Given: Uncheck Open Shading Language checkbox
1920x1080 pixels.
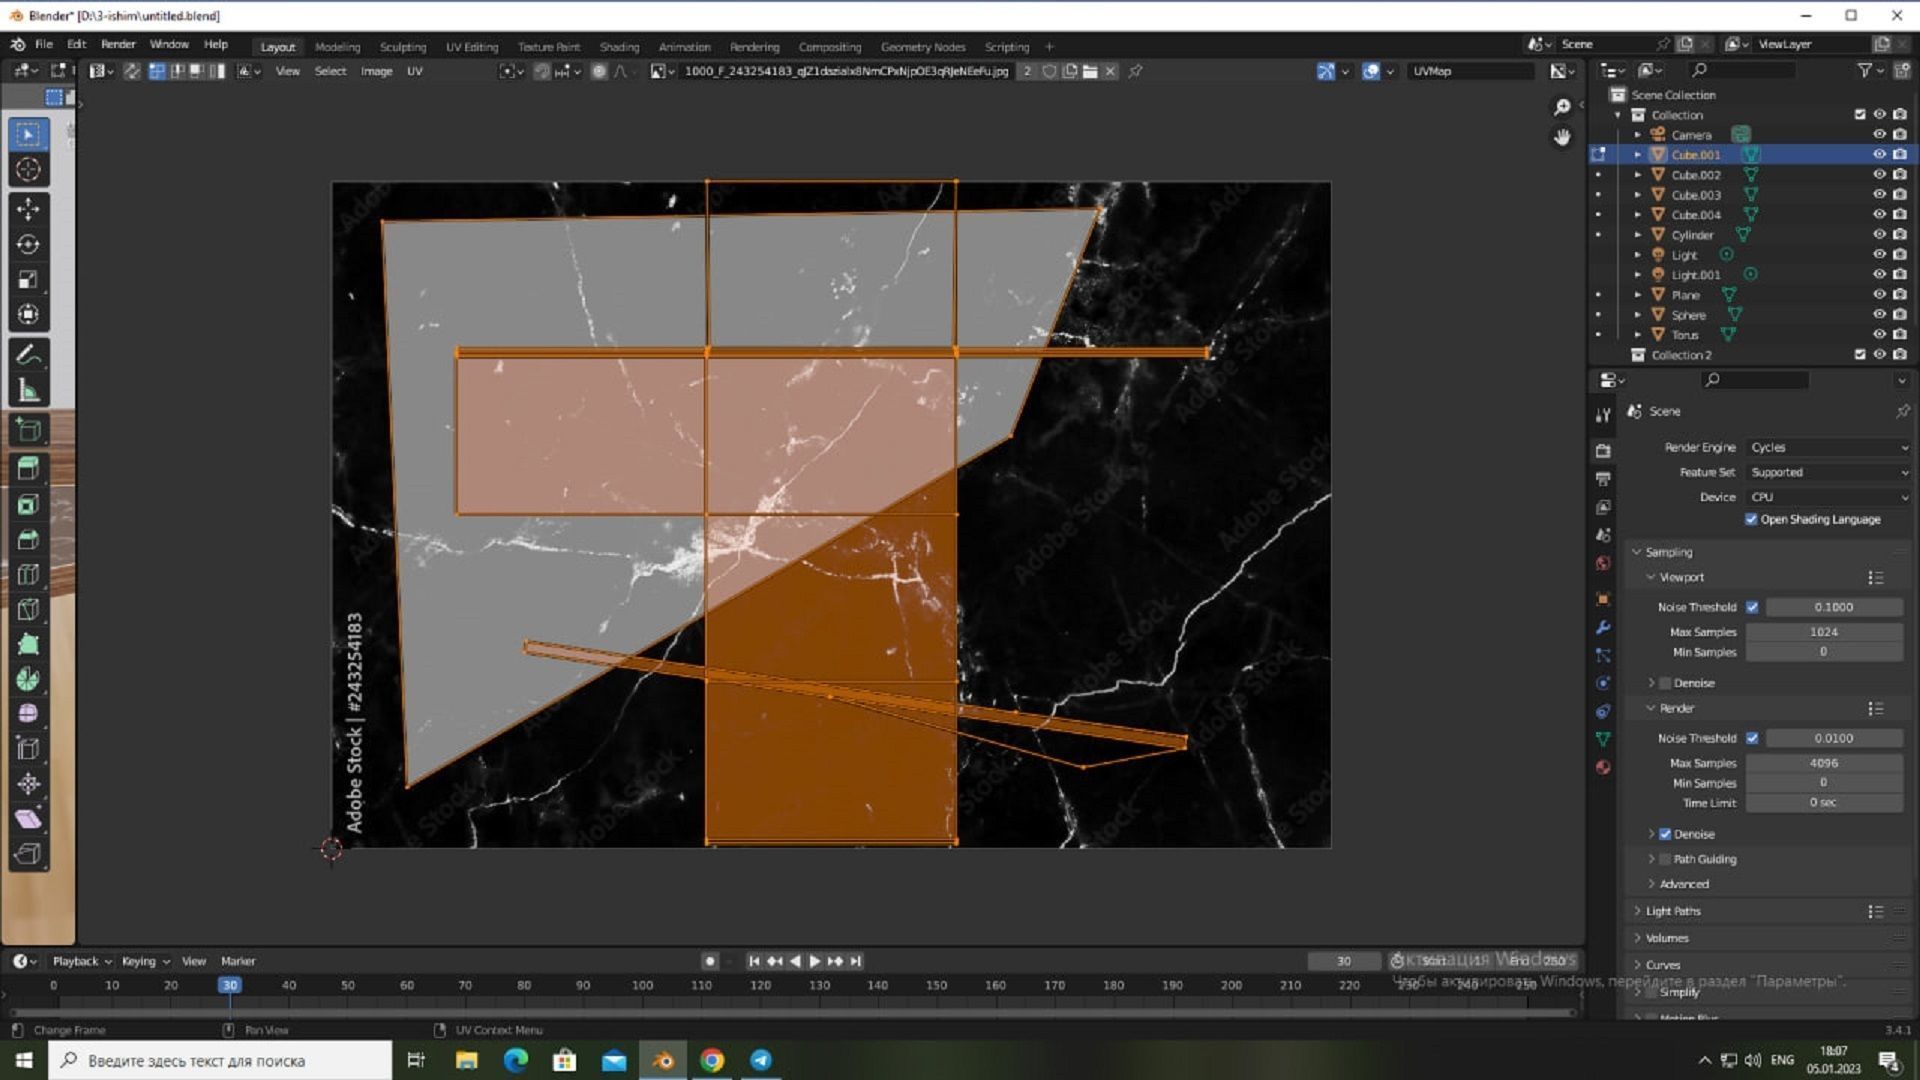Looking at the screenshot, I should 1751,519.
